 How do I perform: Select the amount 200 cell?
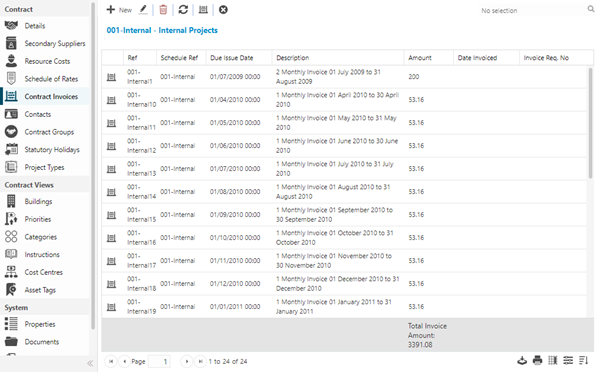coord(429,77)
